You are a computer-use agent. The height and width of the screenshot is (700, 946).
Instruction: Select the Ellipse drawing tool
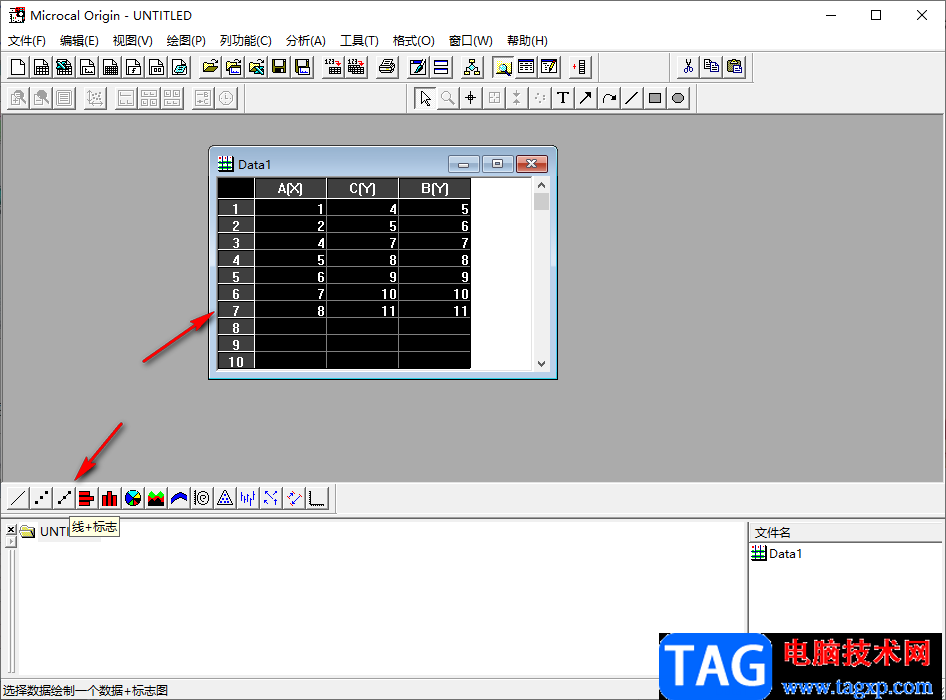coord(678,98)
